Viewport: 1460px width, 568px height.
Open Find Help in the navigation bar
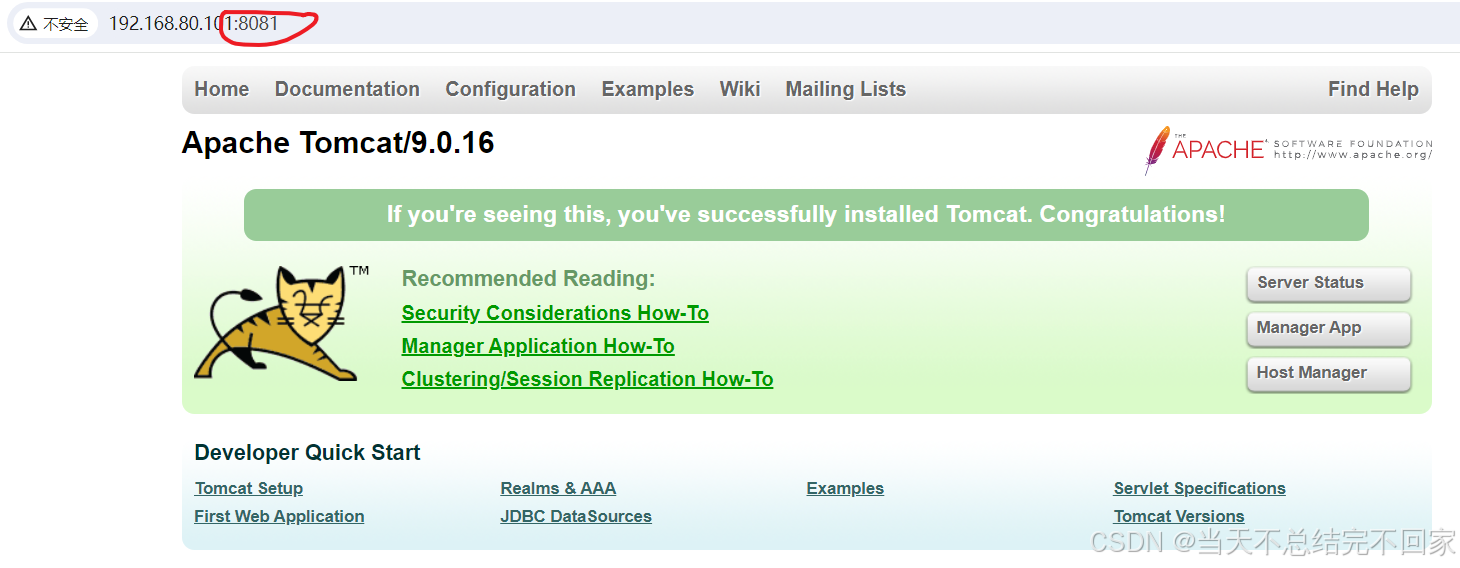click(1373, 89)
